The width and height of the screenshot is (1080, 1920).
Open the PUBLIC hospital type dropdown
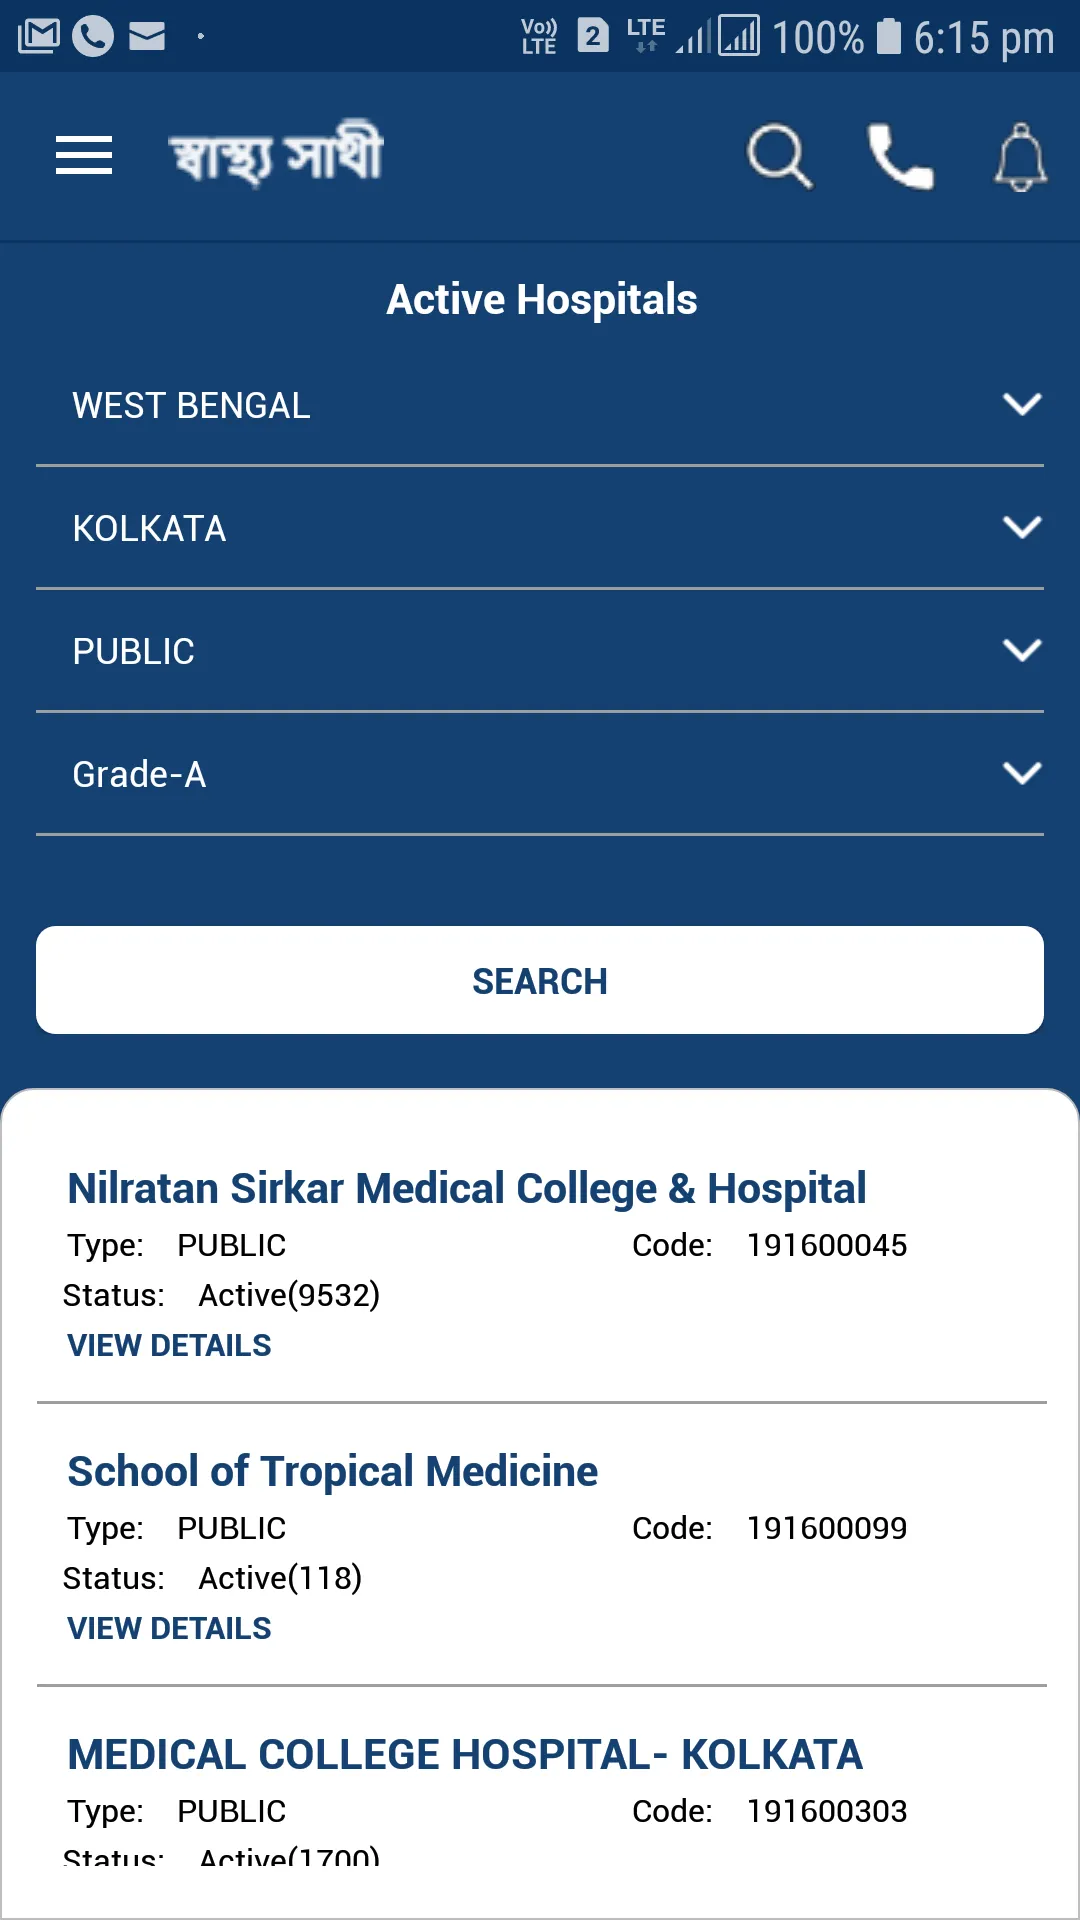tap(540, 651)
